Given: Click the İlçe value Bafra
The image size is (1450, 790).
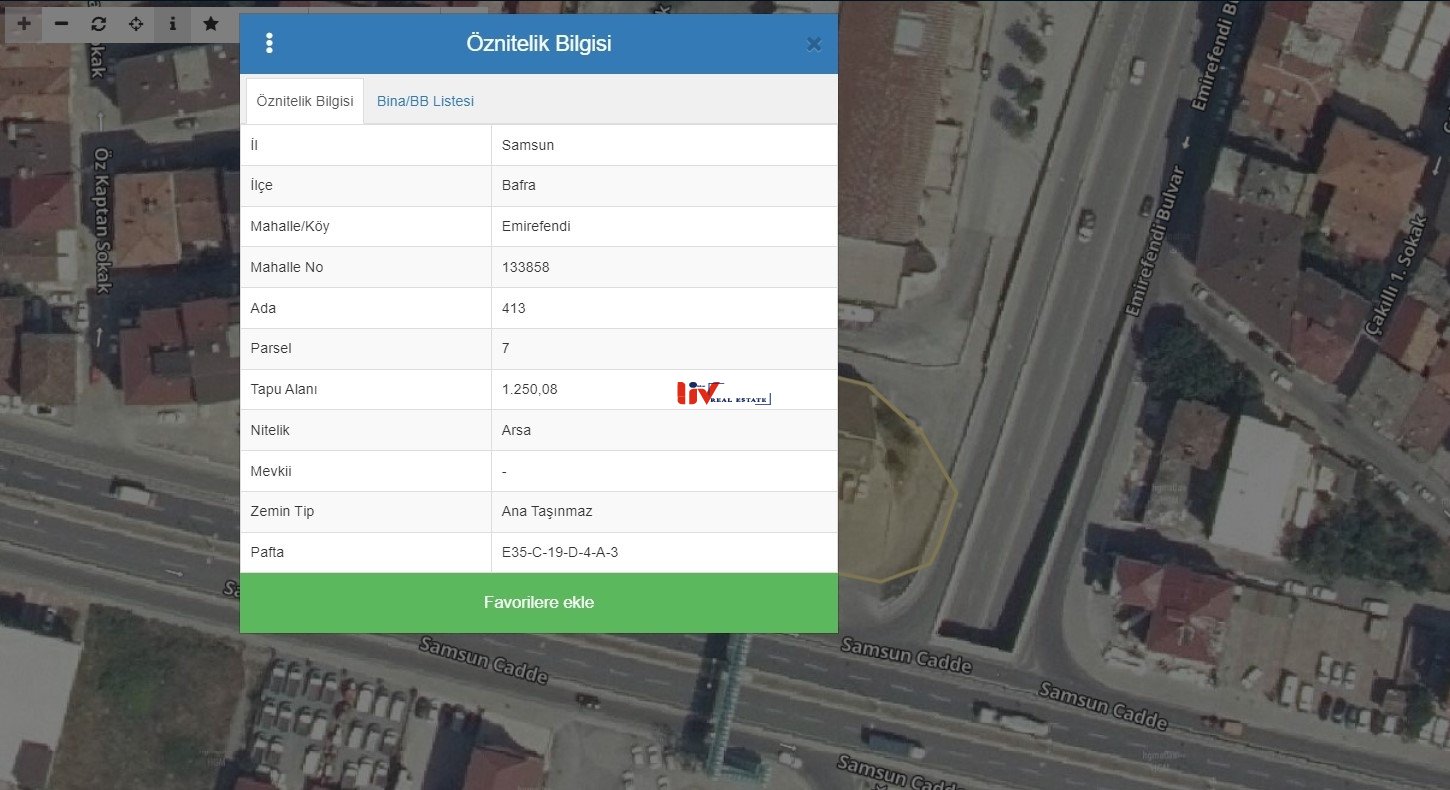Looking at the screenshot, I should point(519,185).
